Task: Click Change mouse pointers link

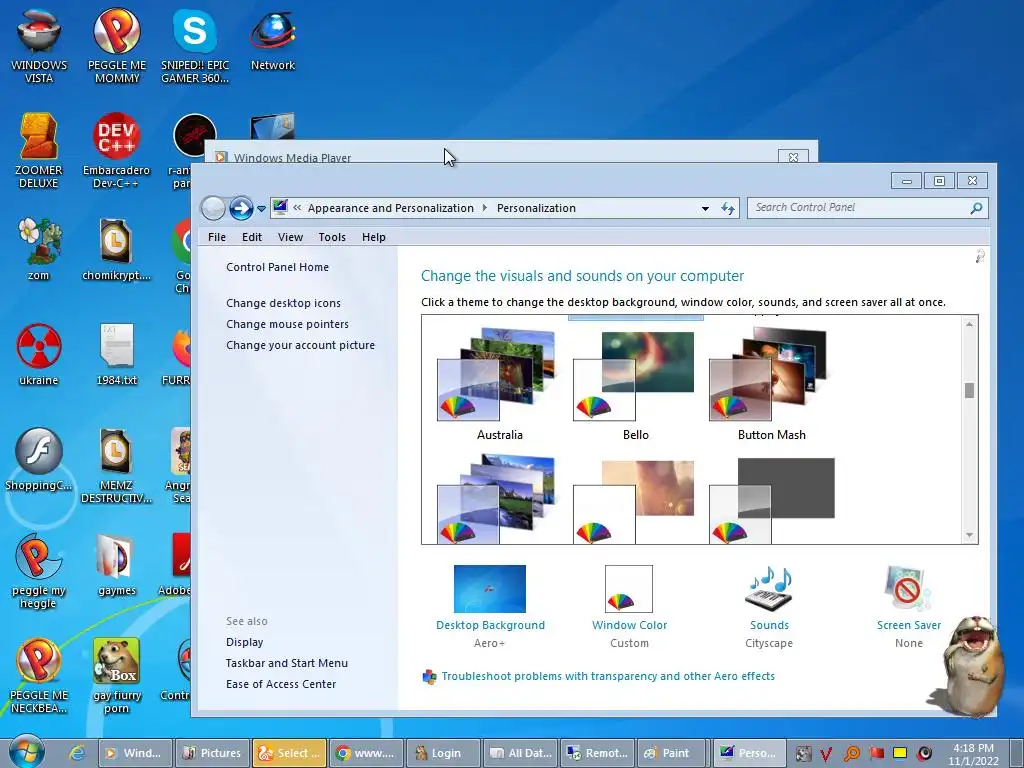Action: [x=287, y=324]
